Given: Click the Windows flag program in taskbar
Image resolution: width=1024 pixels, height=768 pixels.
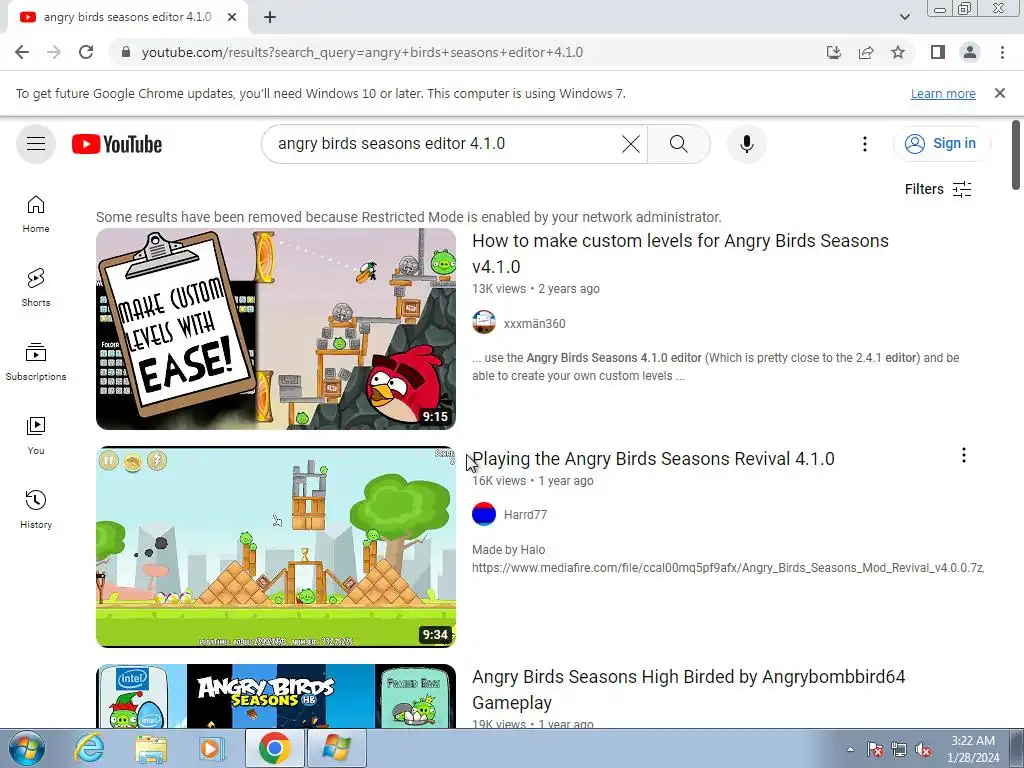Looking at the screenshot, I should click(336, 748).
